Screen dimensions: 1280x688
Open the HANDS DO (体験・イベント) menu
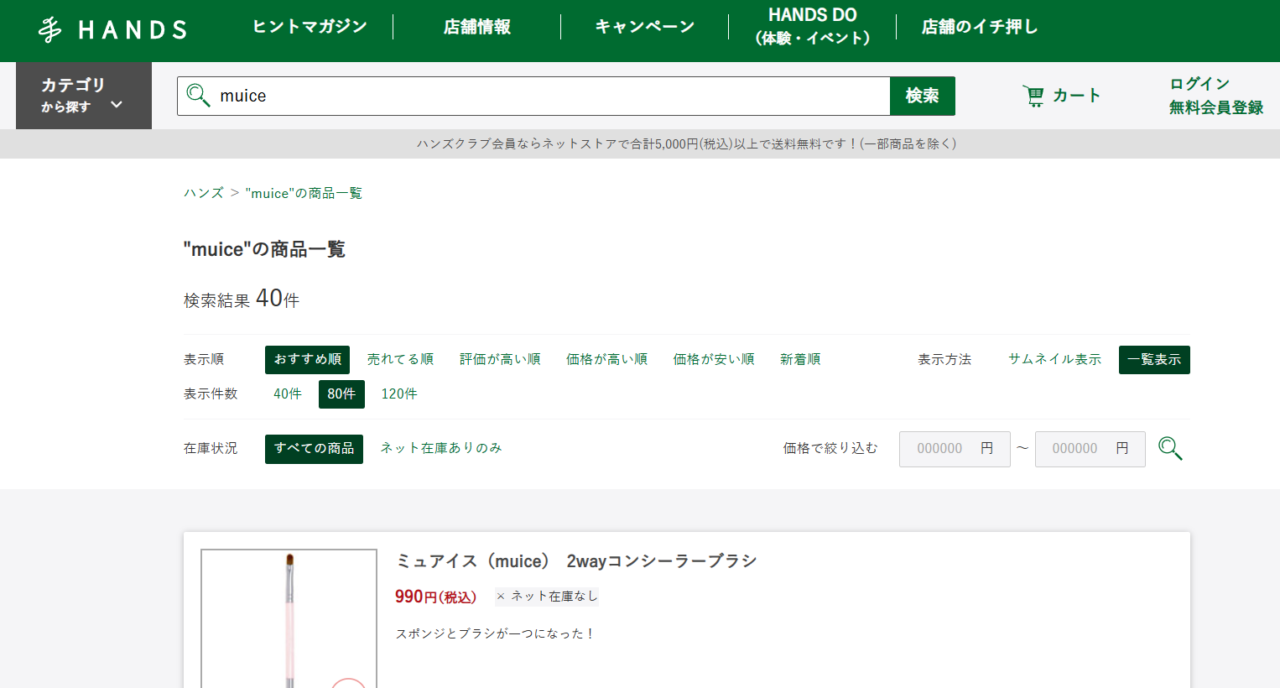click(x=813, y=27)
